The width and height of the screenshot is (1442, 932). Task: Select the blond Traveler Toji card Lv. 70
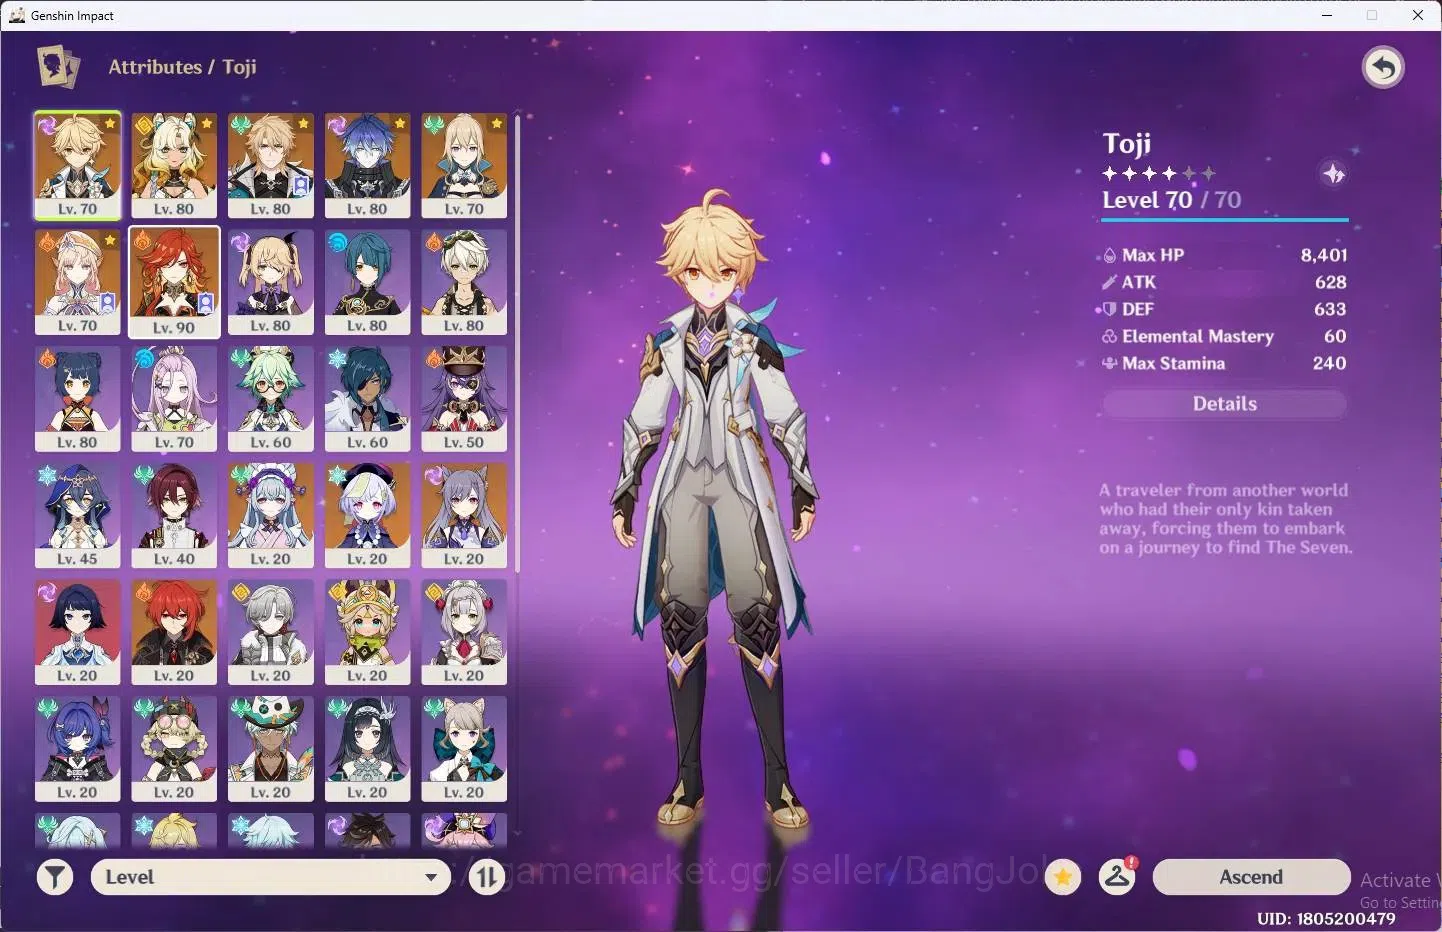pos(77,165)
